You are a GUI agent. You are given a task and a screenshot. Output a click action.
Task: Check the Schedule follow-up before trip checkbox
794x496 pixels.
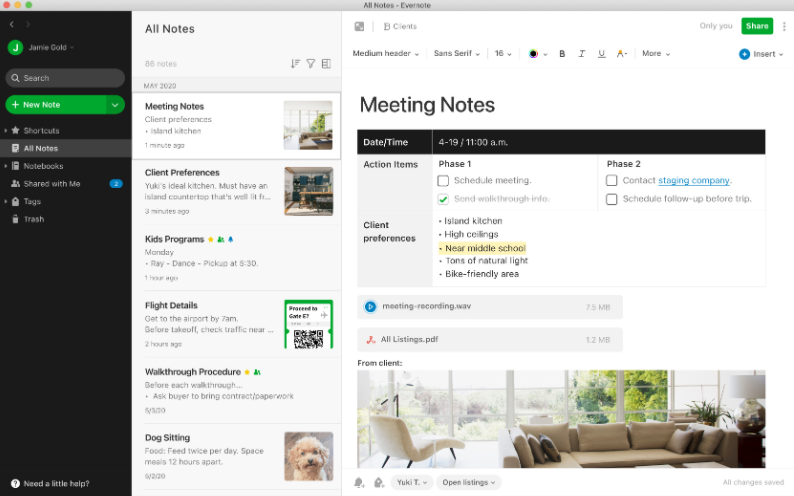[612, 199]
